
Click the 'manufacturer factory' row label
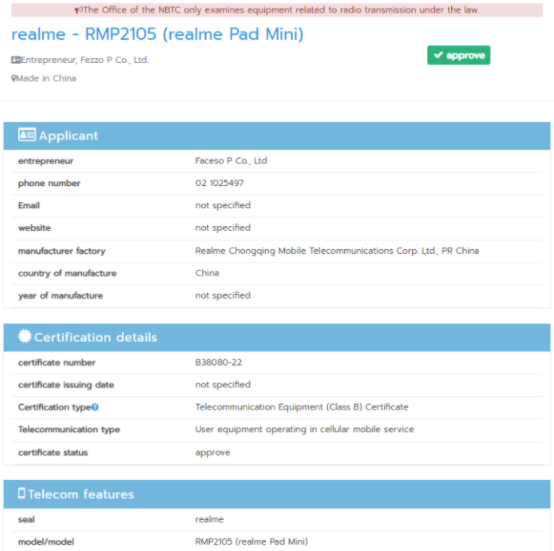pyautogui.click(x=62, y=251)
